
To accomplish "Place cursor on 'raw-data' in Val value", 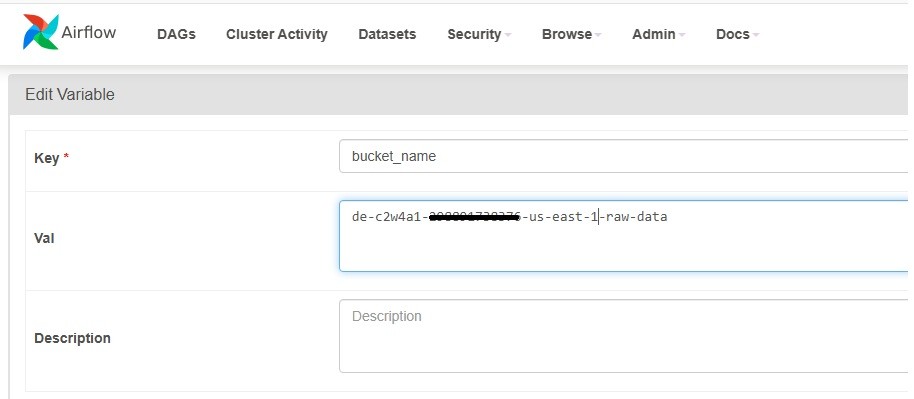I will (637, 218).
